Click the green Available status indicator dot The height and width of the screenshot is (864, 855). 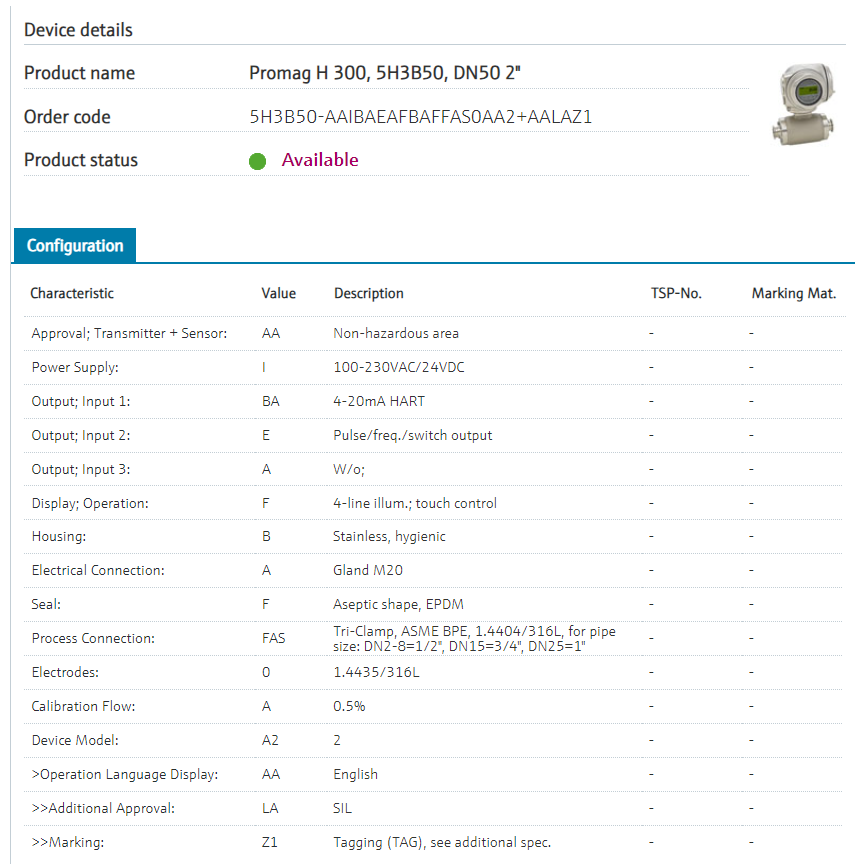(257, 161)
